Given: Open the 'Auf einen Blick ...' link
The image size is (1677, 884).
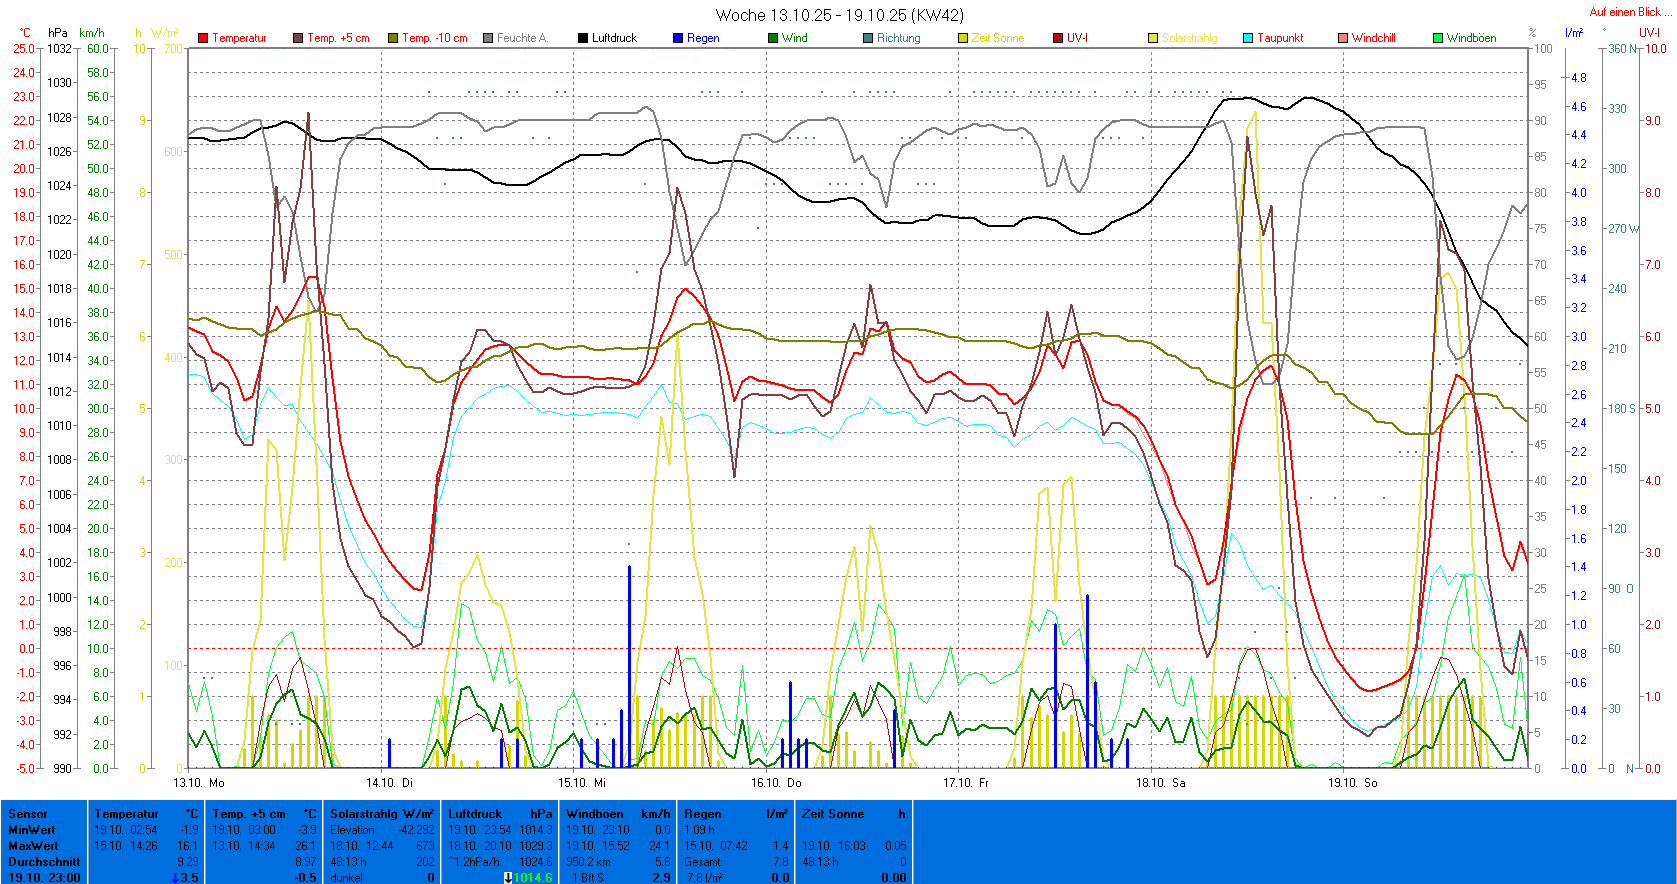Looking at the screenshot, I should click(x=1629, y=12).
